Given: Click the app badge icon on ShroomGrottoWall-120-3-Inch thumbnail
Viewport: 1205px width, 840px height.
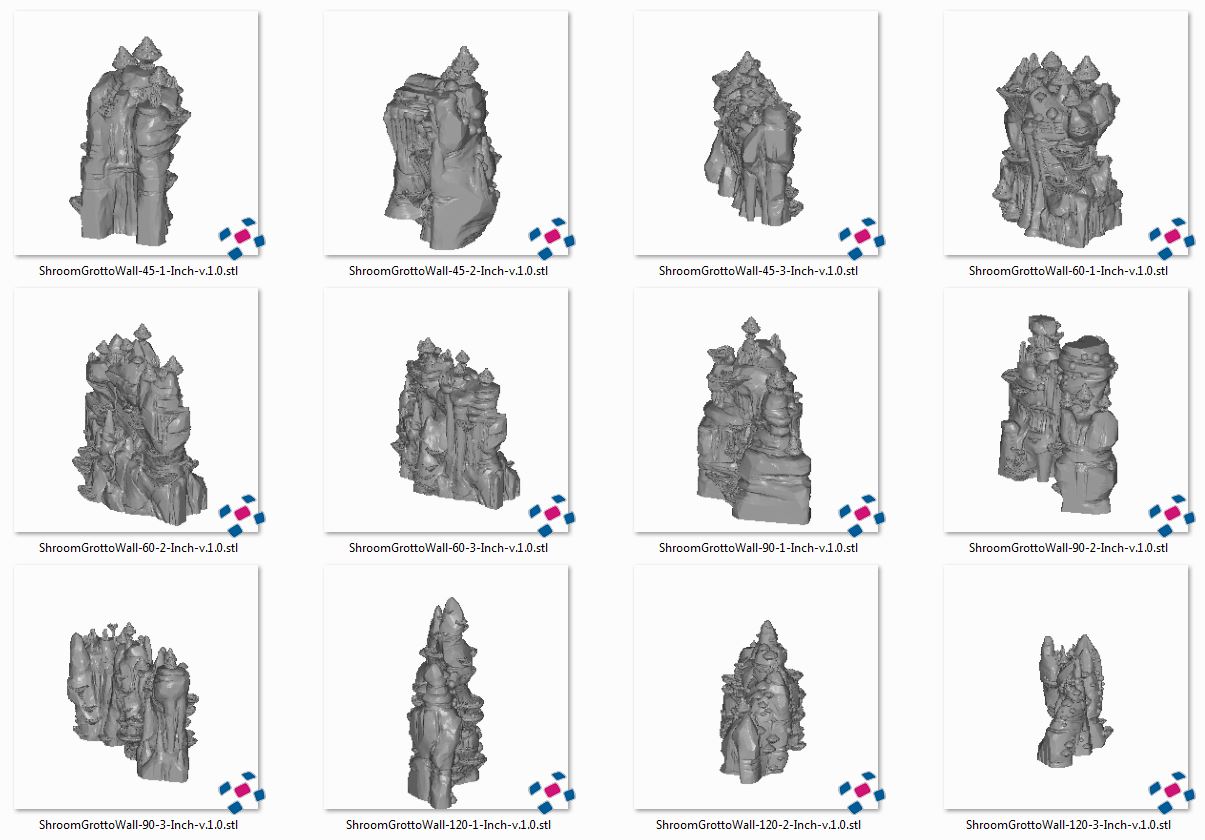Looking at the screenshot, I should coord(1171,790).
